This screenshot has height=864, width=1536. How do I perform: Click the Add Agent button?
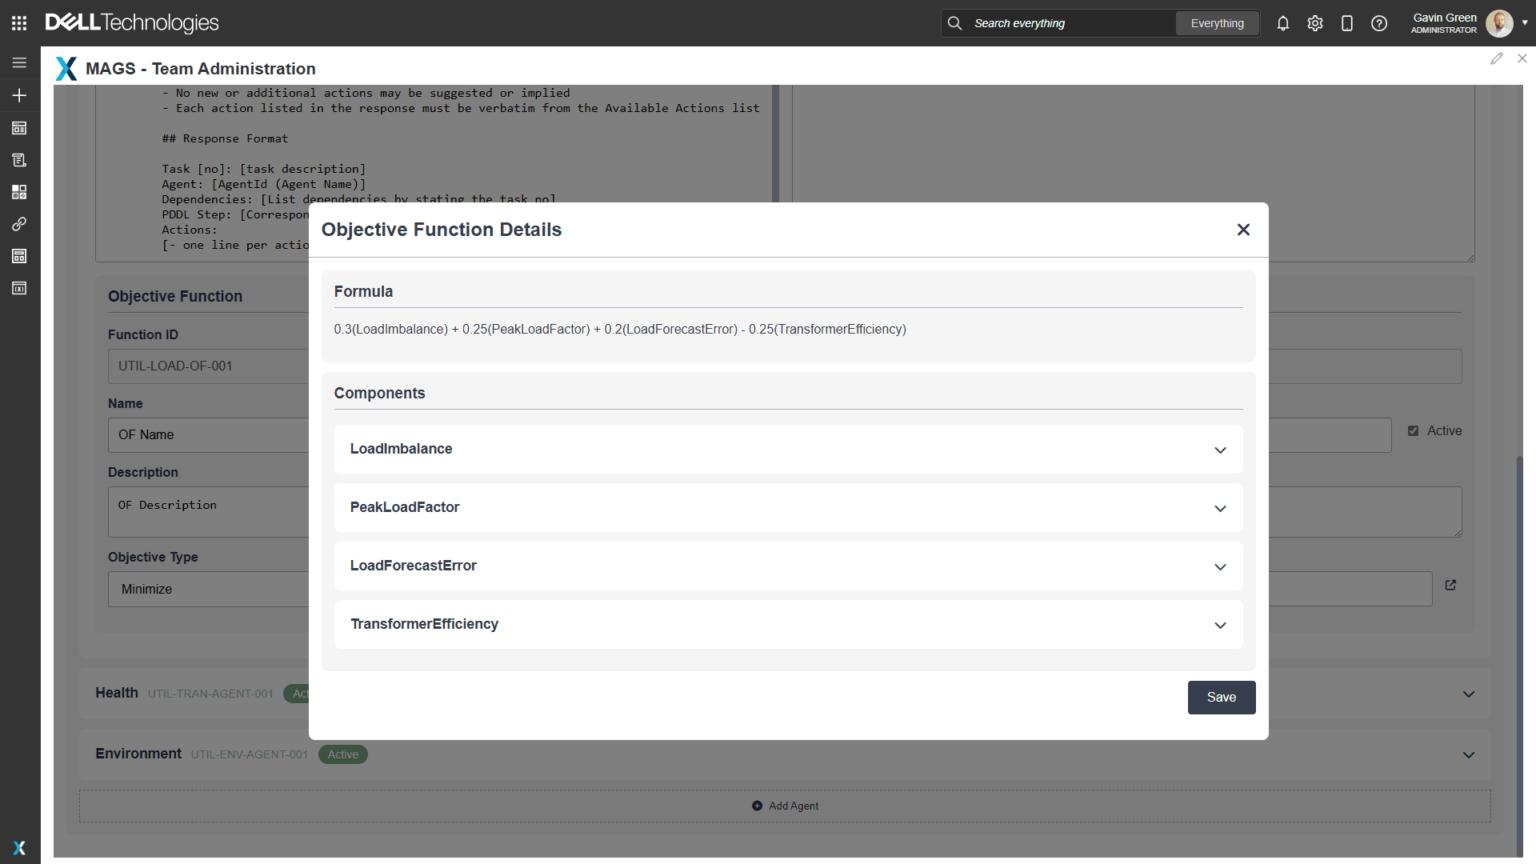(x=785, y=806)
